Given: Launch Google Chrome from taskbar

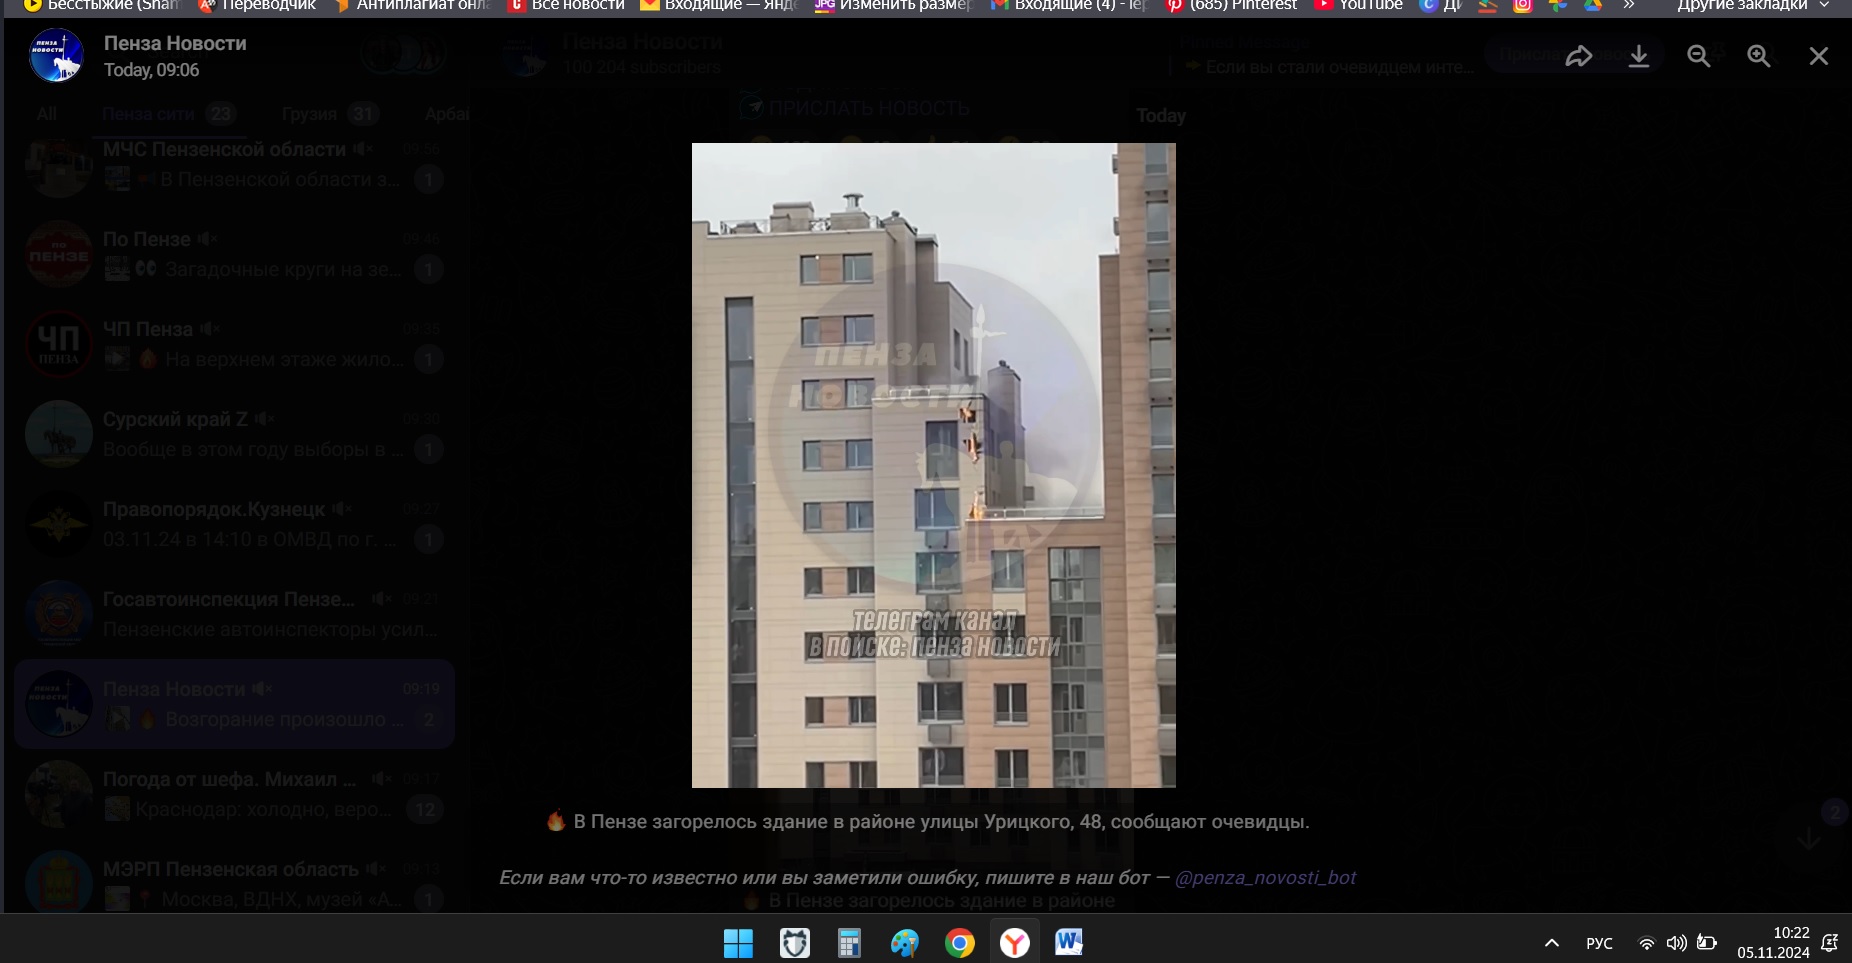Looking at the screenshot, I should pyautogui.click(x=959, y=942).
